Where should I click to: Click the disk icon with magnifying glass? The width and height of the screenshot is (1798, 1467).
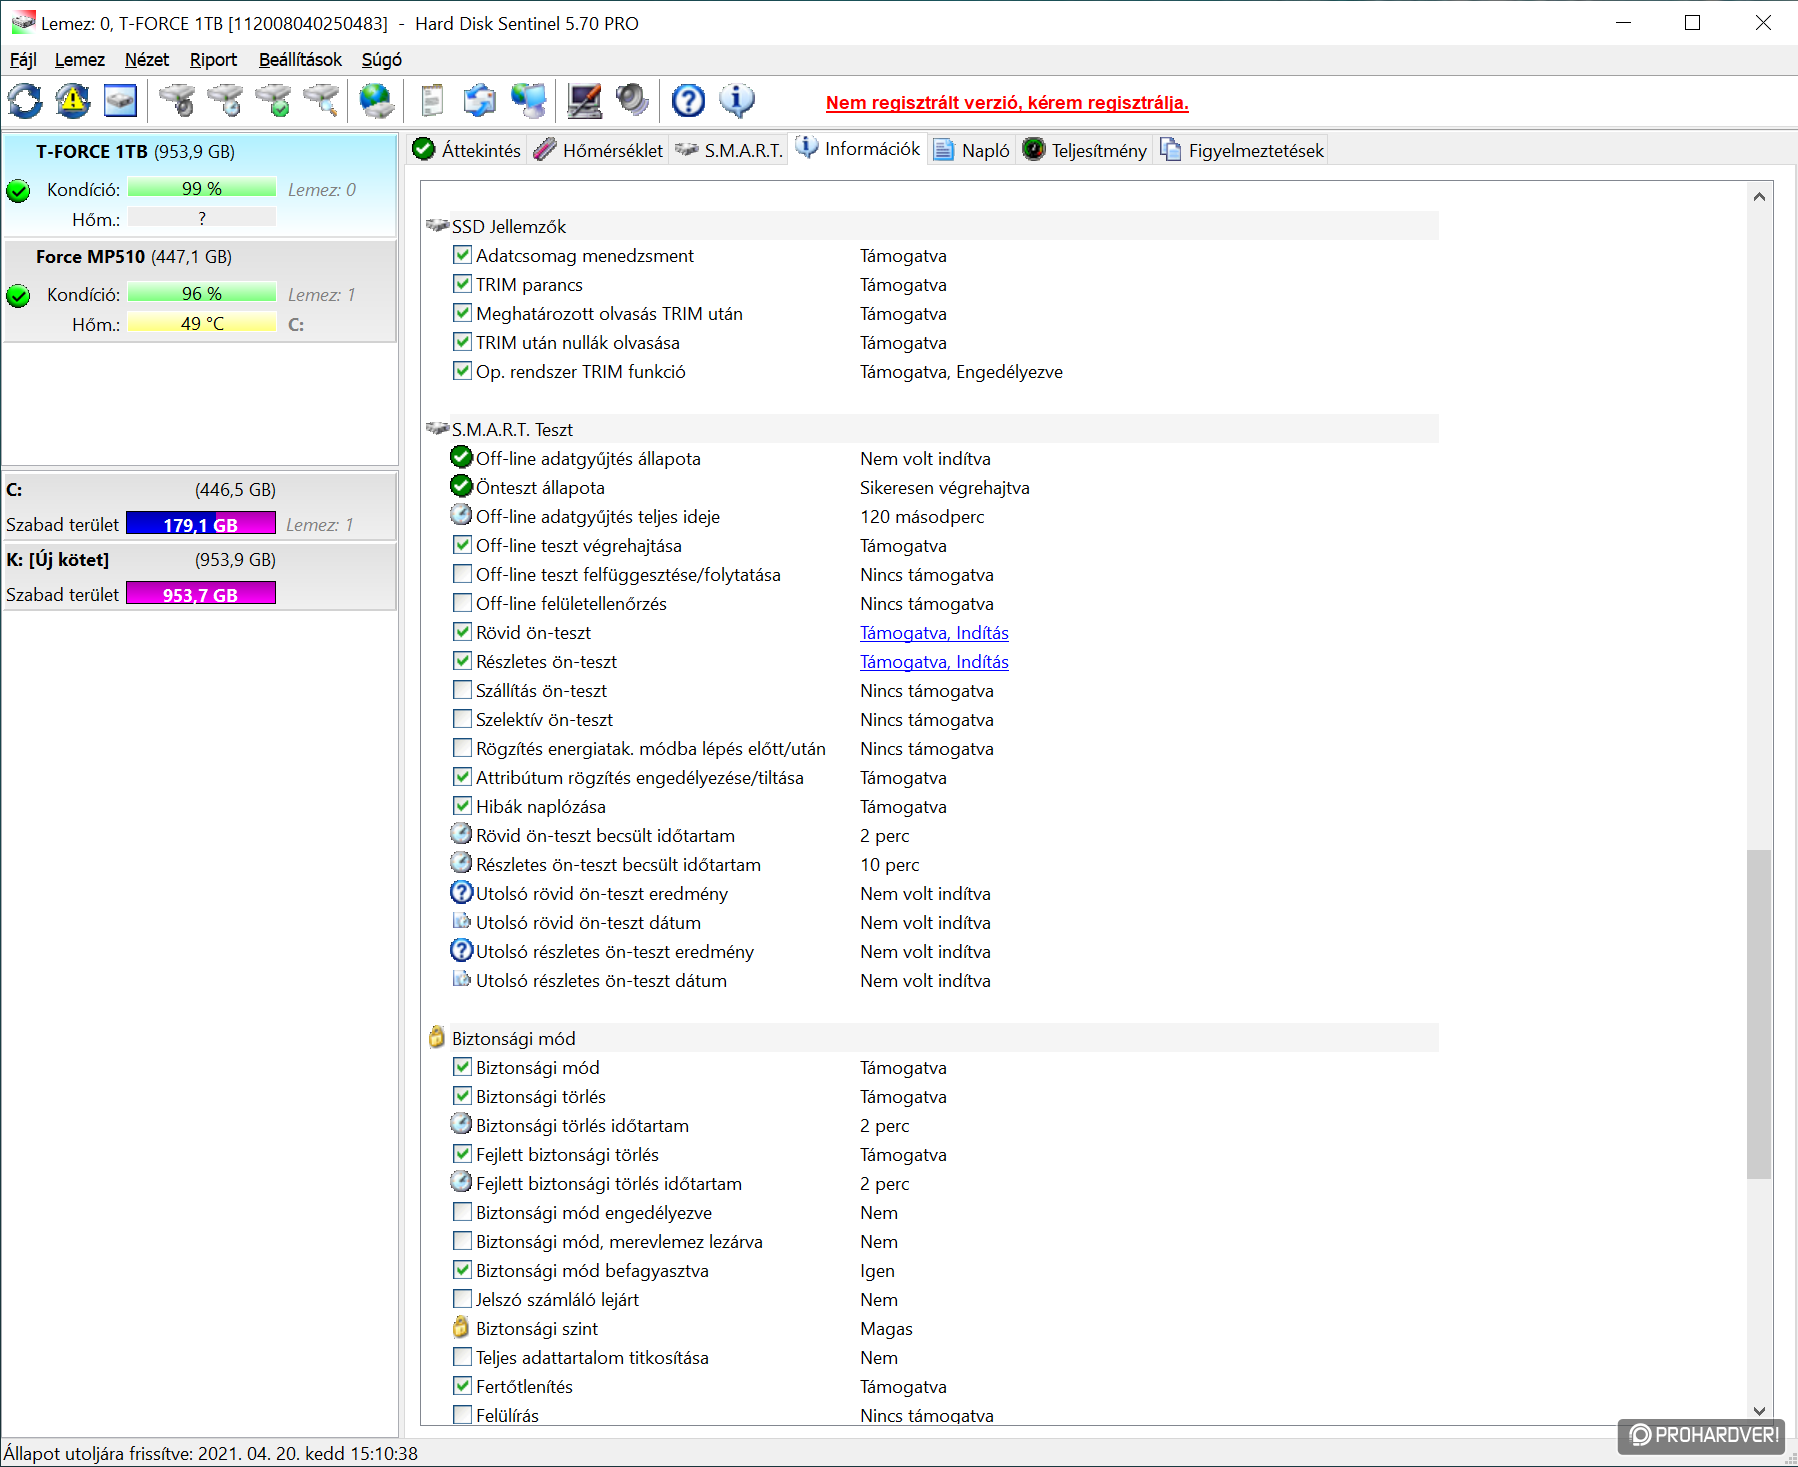click(322, 101)
